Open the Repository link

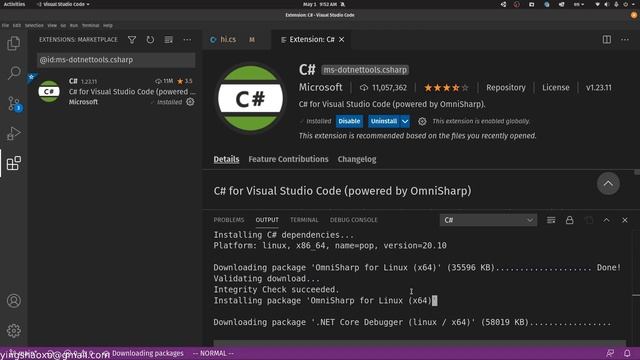pyautogui.click(x=506, y=87)
